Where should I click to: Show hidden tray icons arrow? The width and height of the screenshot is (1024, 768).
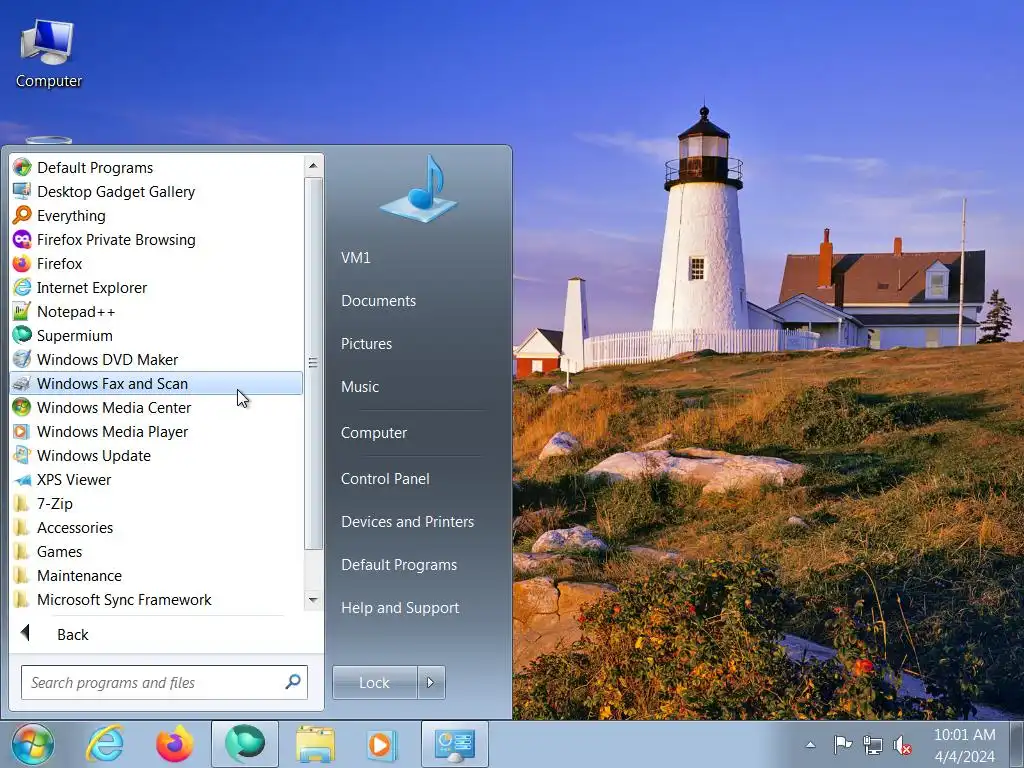click(810, 744)
